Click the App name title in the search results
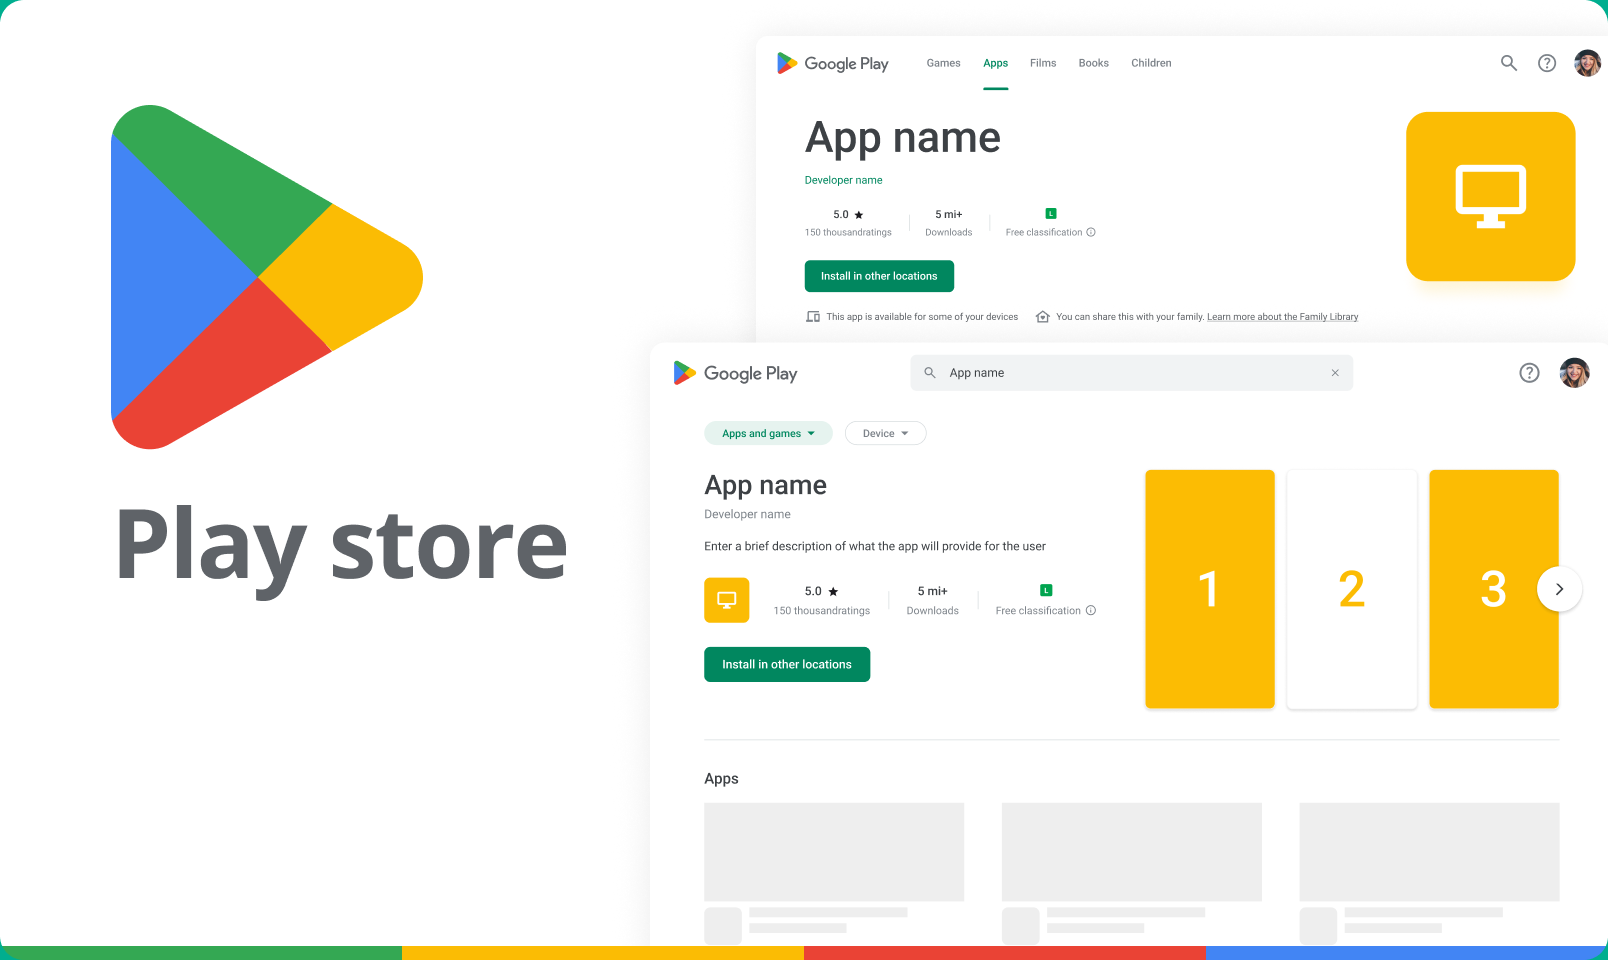Screen dimensions: 1608x960 (765, 485)
